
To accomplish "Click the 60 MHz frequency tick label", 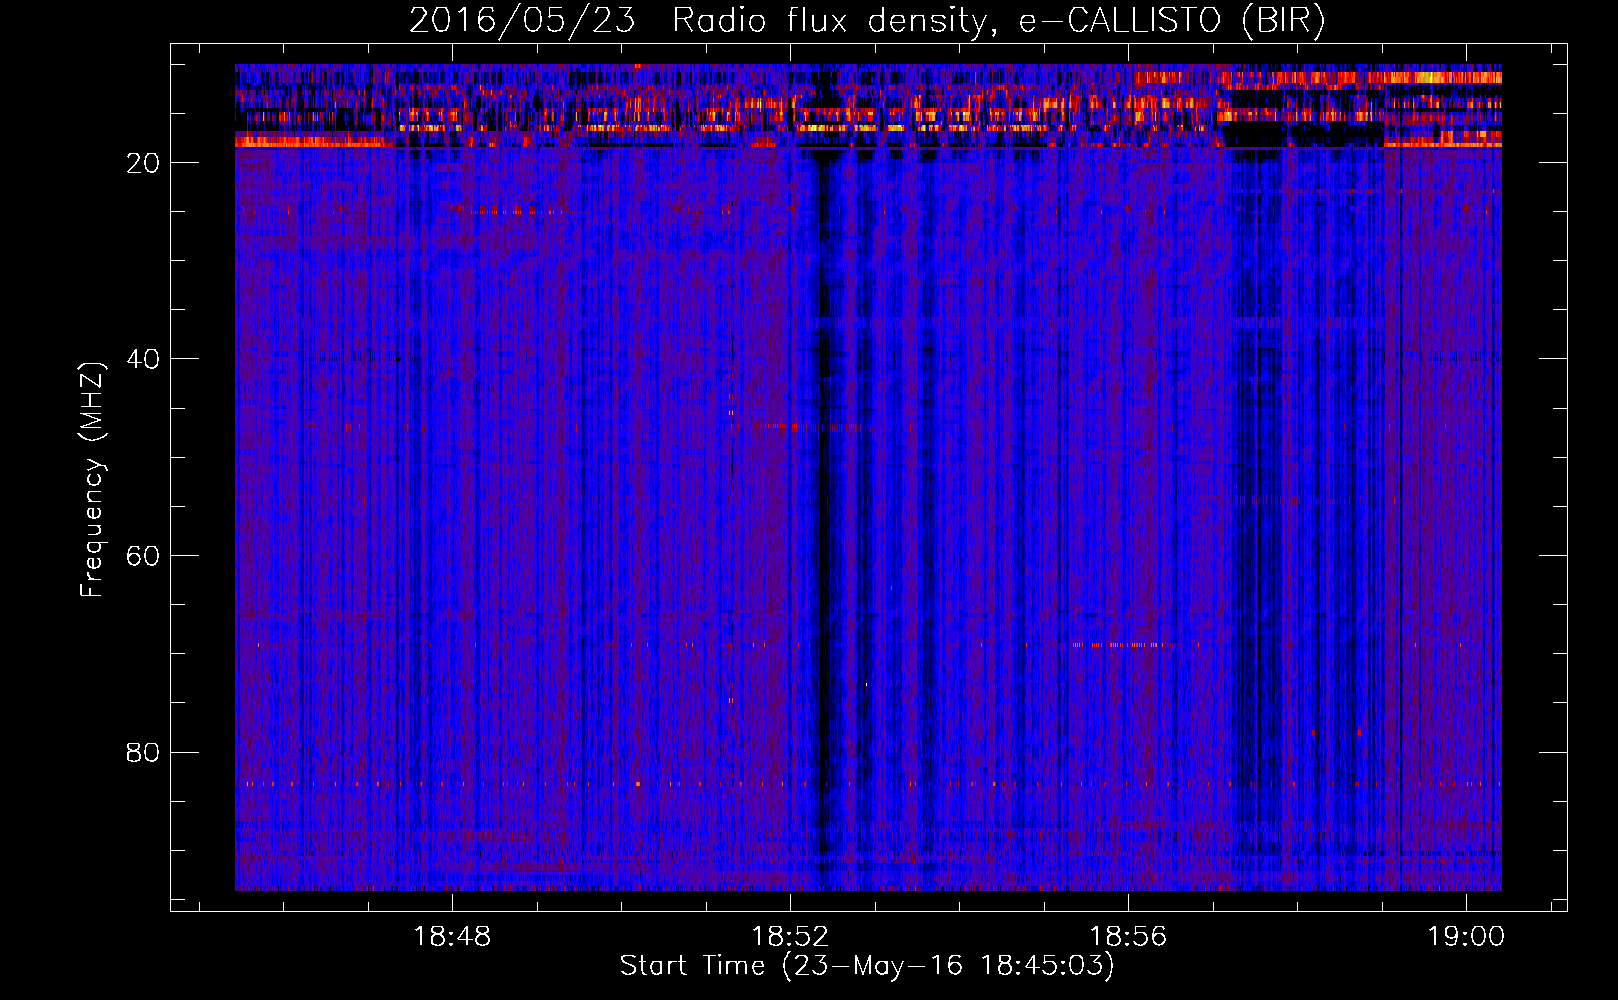I will [143, 556].
